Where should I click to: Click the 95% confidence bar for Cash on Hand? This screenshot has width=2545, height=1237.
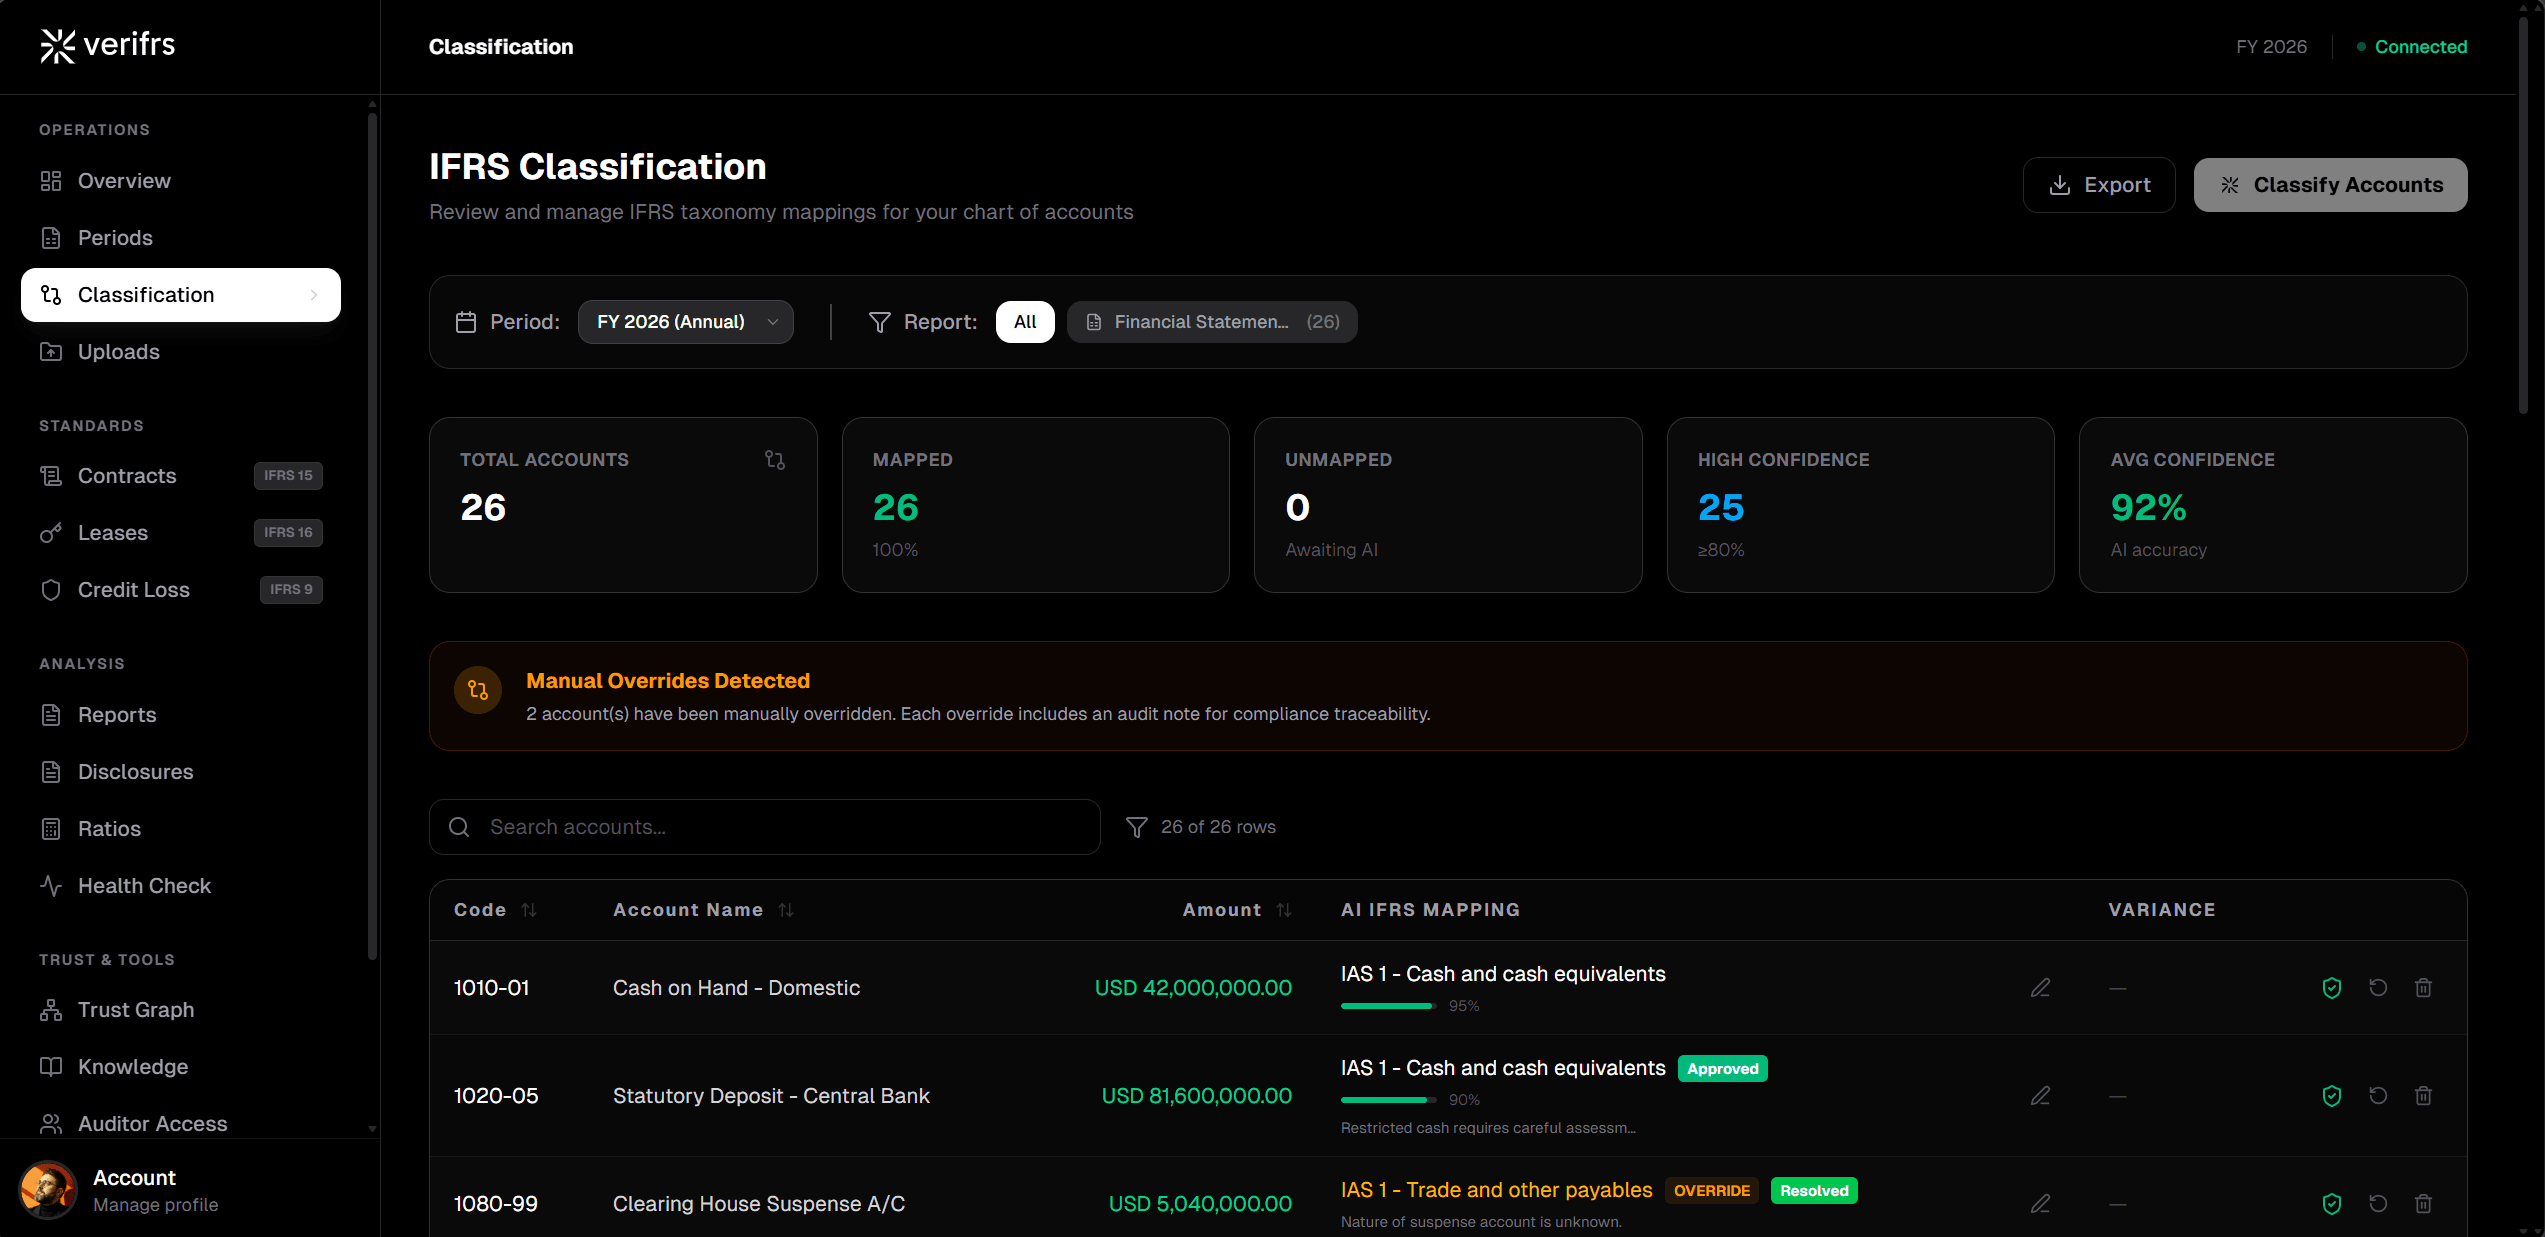coord(1387,1006)
